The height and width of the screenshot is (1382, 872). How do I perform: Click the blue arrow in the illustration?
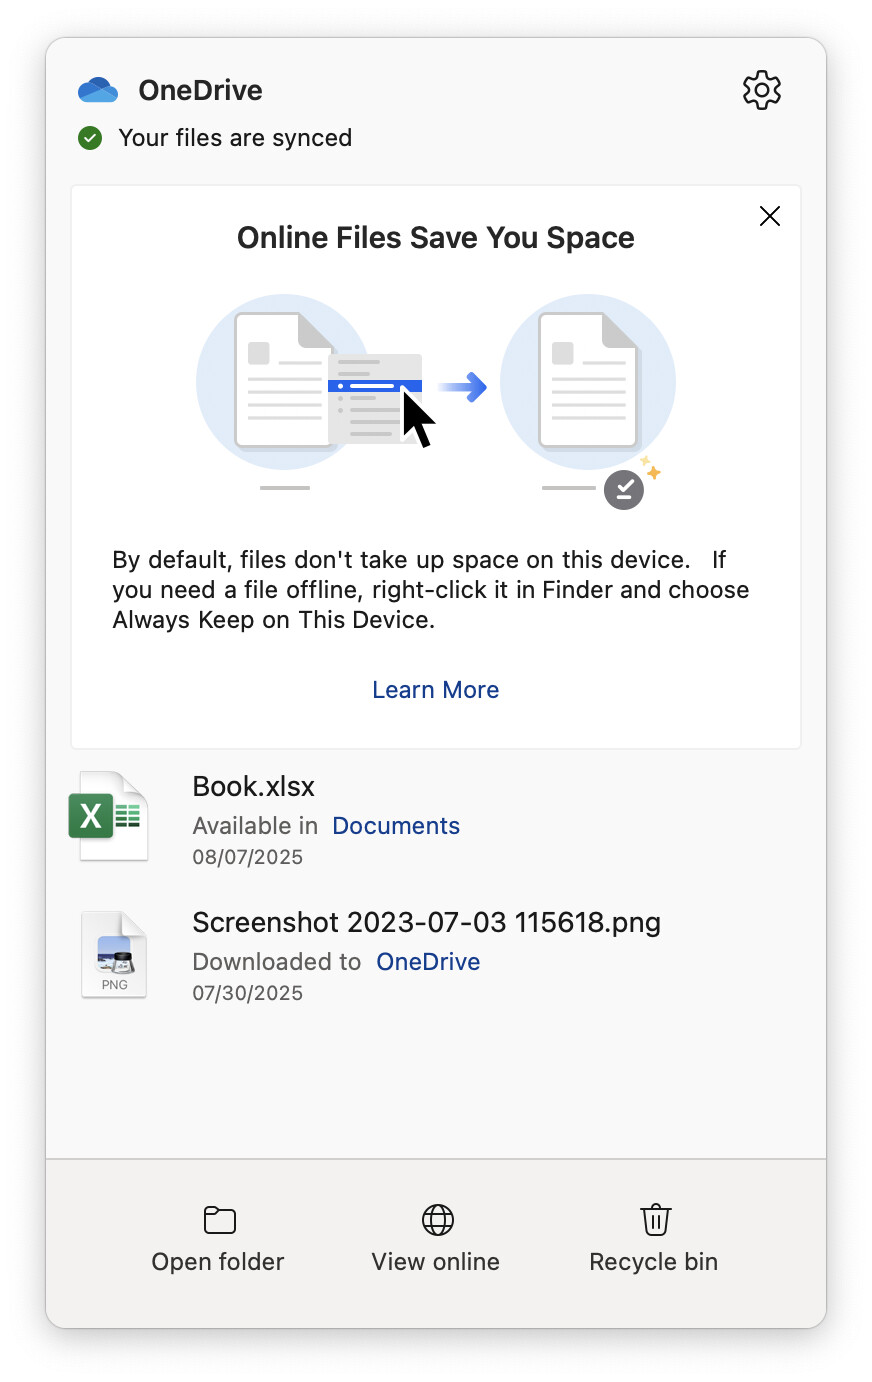pyautogui.click(x=463, y=386)
